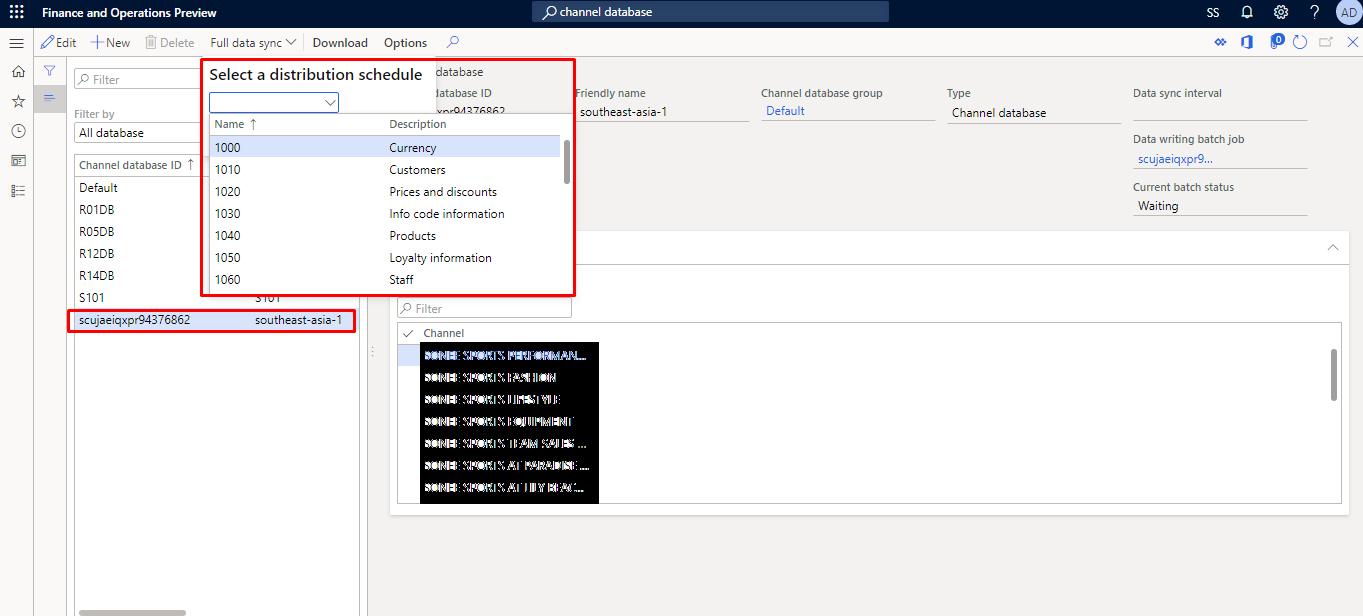
Task: Go to the Home dashboard icon
Action: click(18, 72)
